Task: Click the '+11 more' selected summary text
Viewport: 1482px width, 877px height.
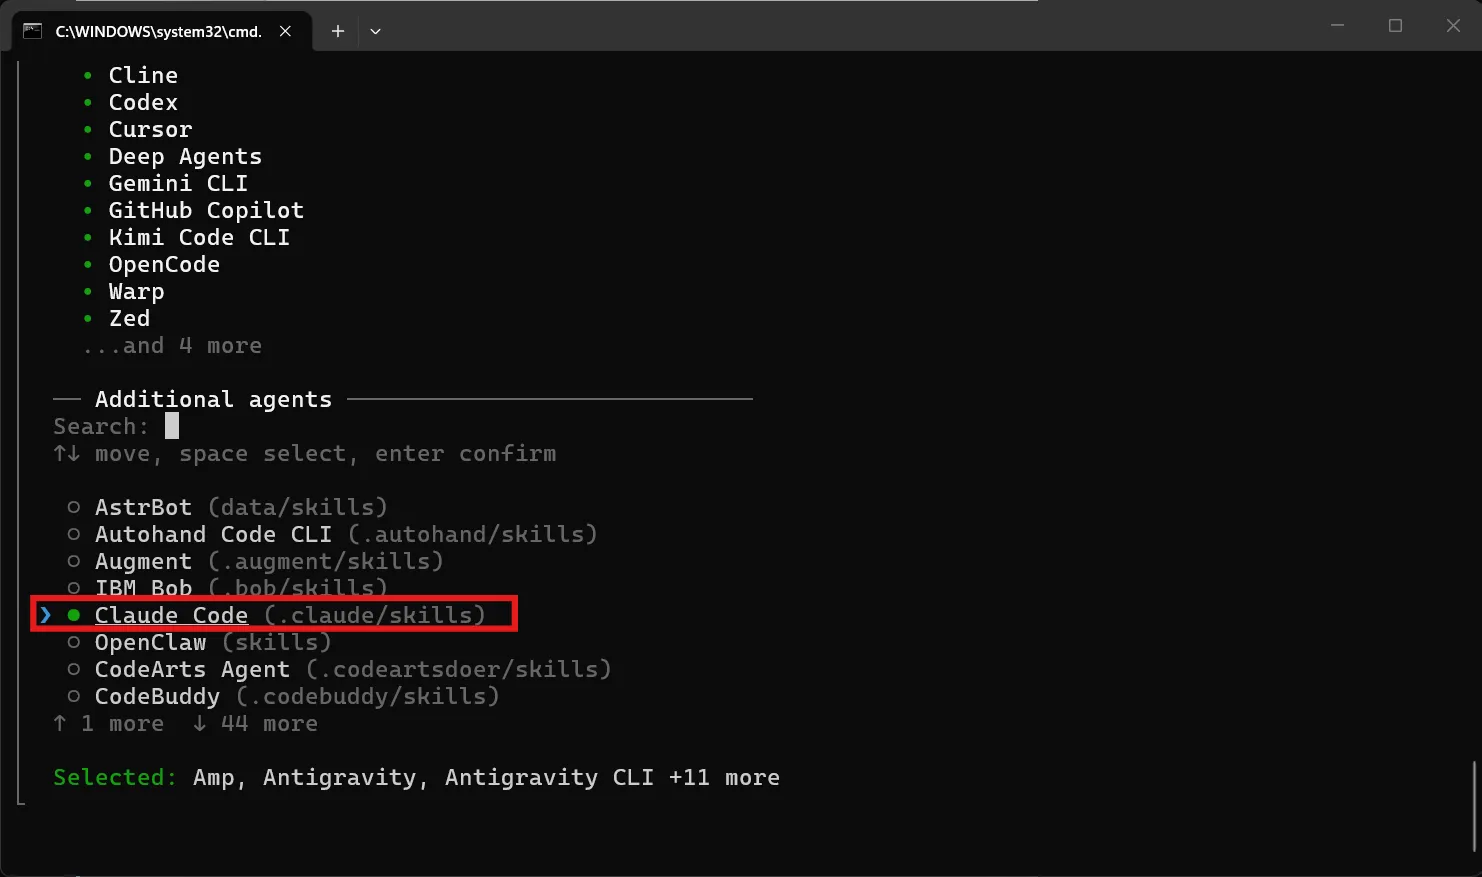Action: tap(724, 777)
